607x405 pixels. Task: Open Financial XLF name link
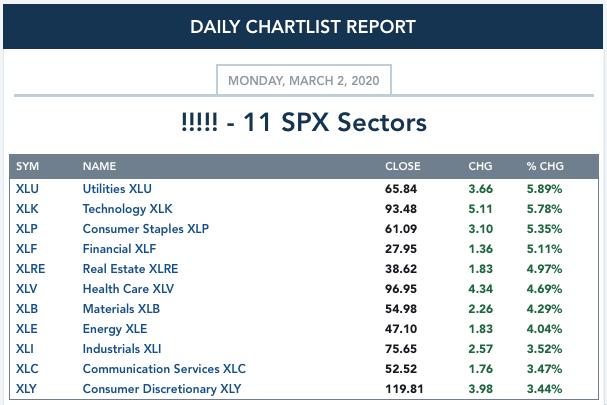coord(119,249)
